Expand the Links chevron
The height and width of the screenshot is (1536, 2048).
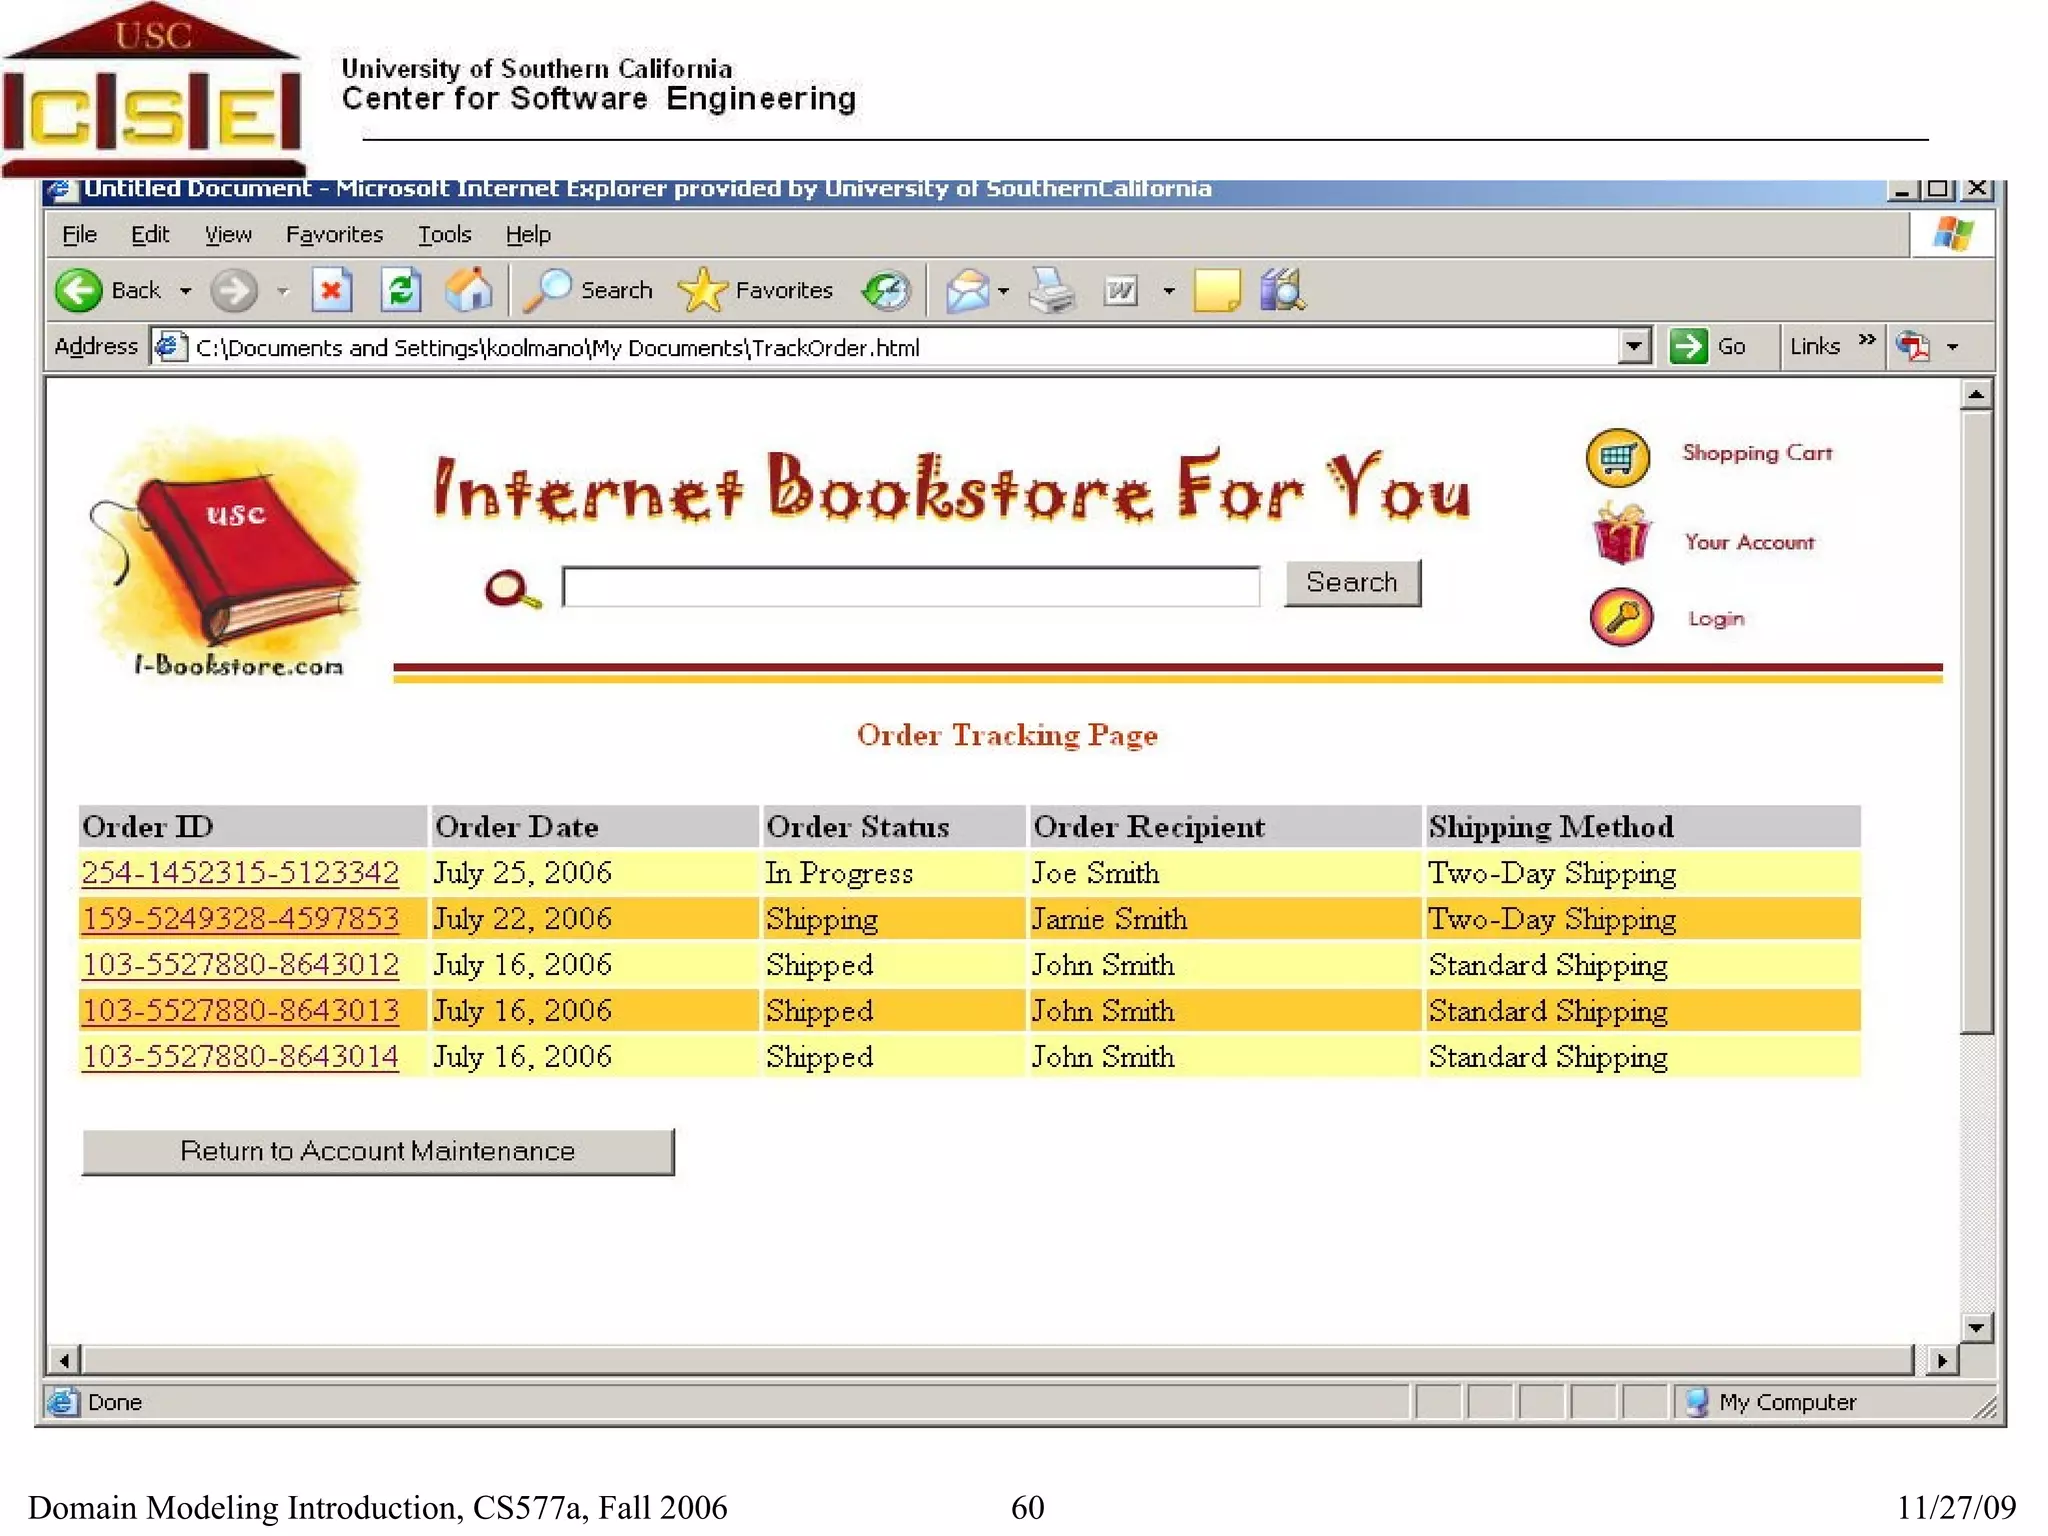click(x=1866, y=341)
